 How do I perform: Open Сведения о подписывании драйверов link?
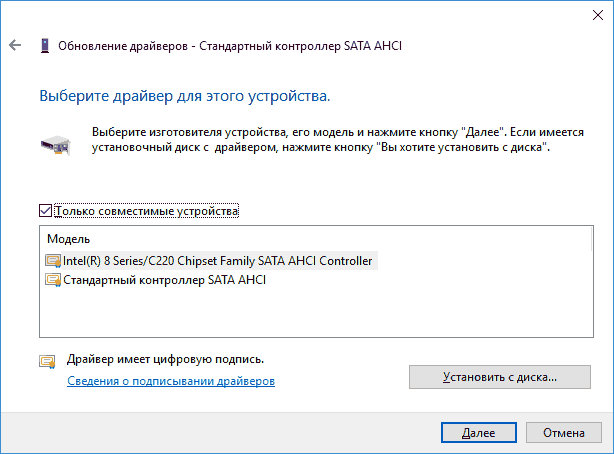point(171,381)
